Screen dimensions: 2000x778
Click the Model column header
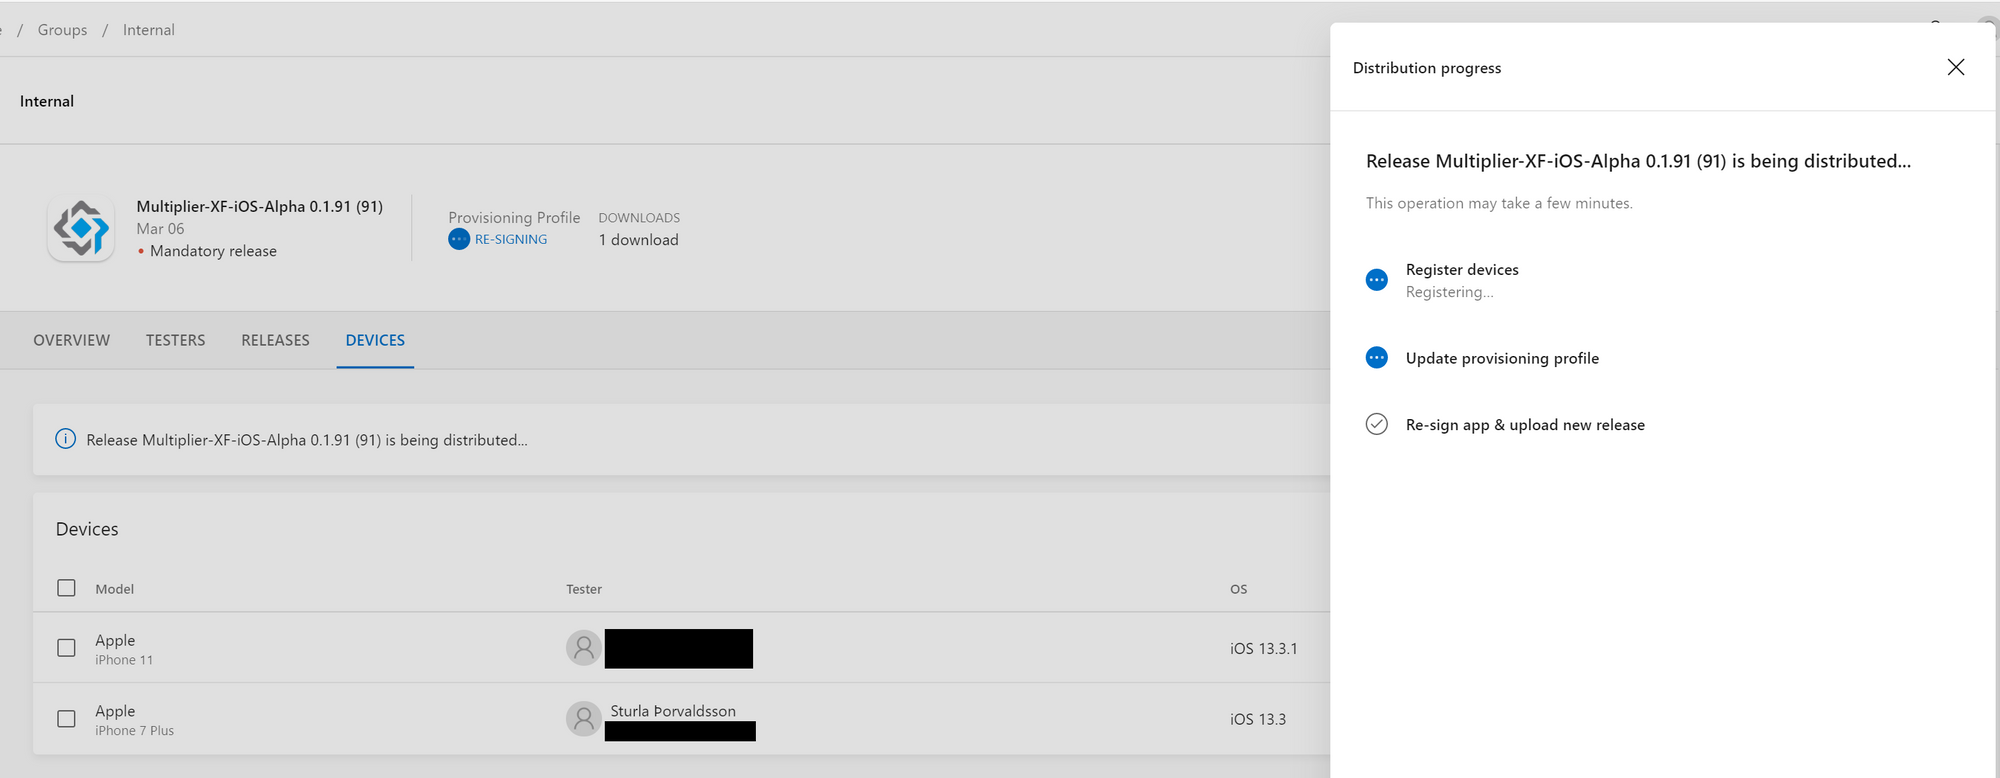(115, 589)
